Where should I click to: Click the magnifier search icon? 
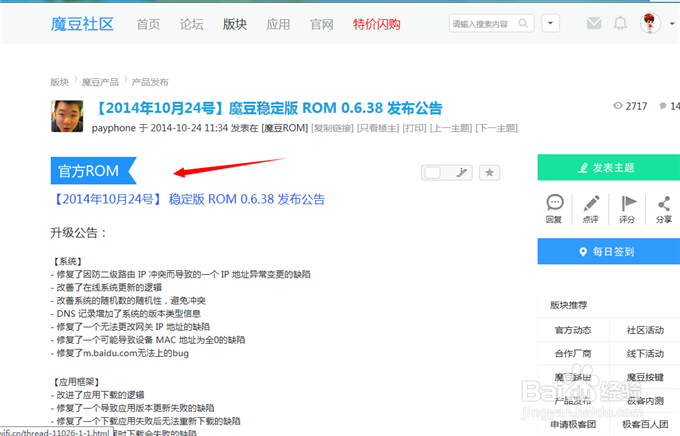pos(523,23)
